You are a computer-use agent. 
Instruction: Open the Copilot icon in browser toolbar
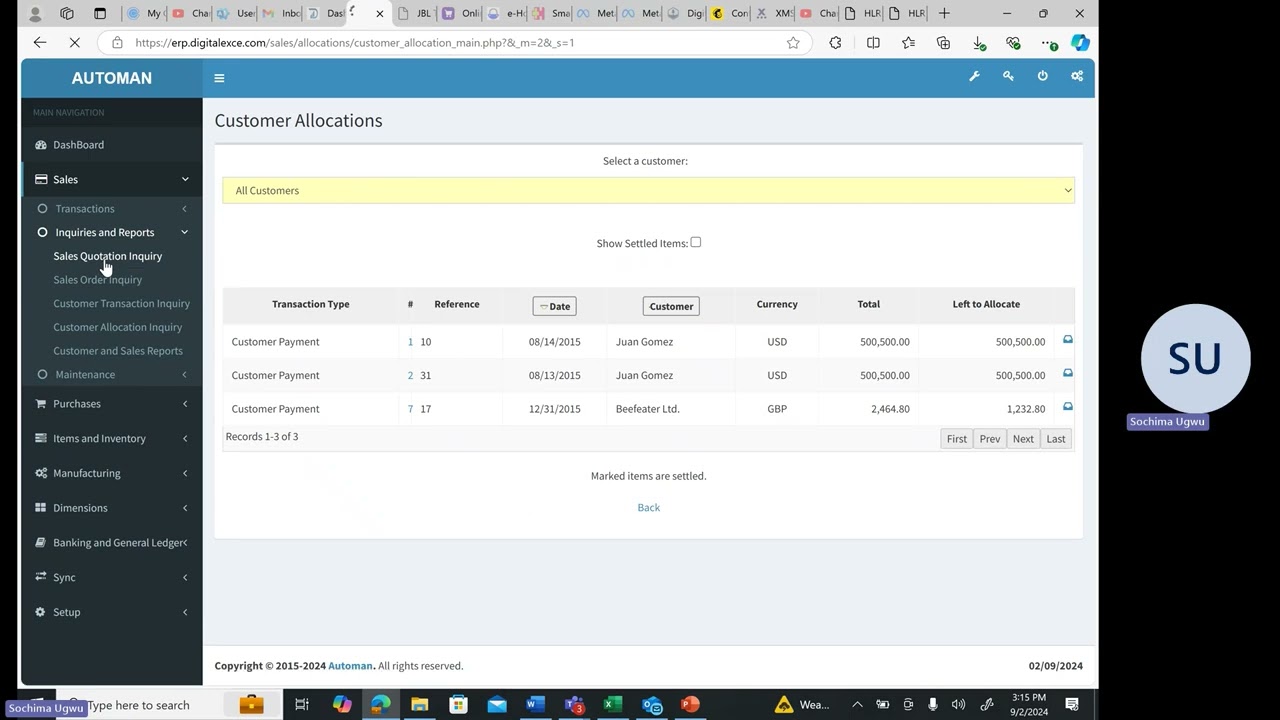point(1080,42)
